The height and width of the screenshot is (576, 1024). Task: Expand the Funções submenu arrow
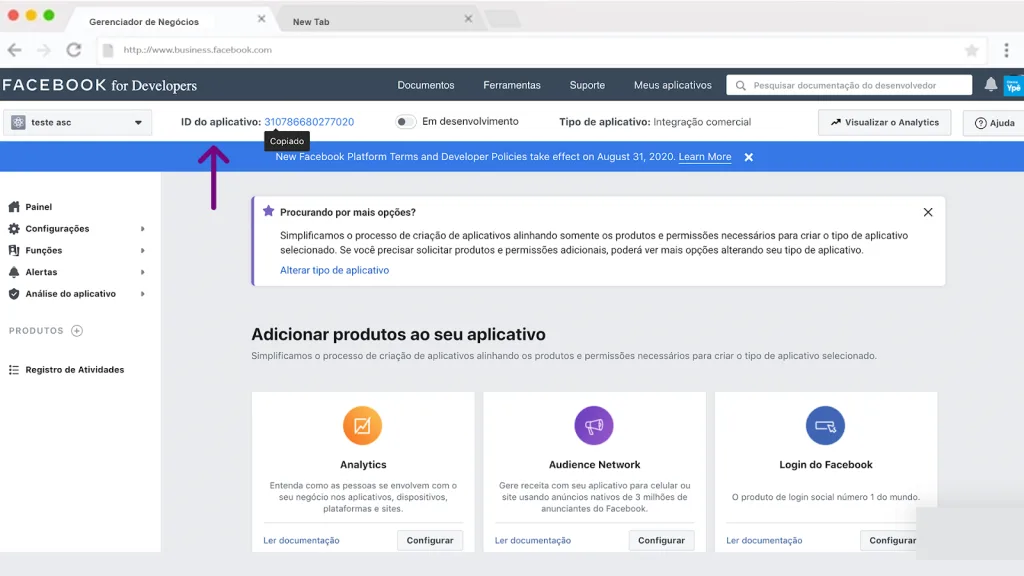142,250
